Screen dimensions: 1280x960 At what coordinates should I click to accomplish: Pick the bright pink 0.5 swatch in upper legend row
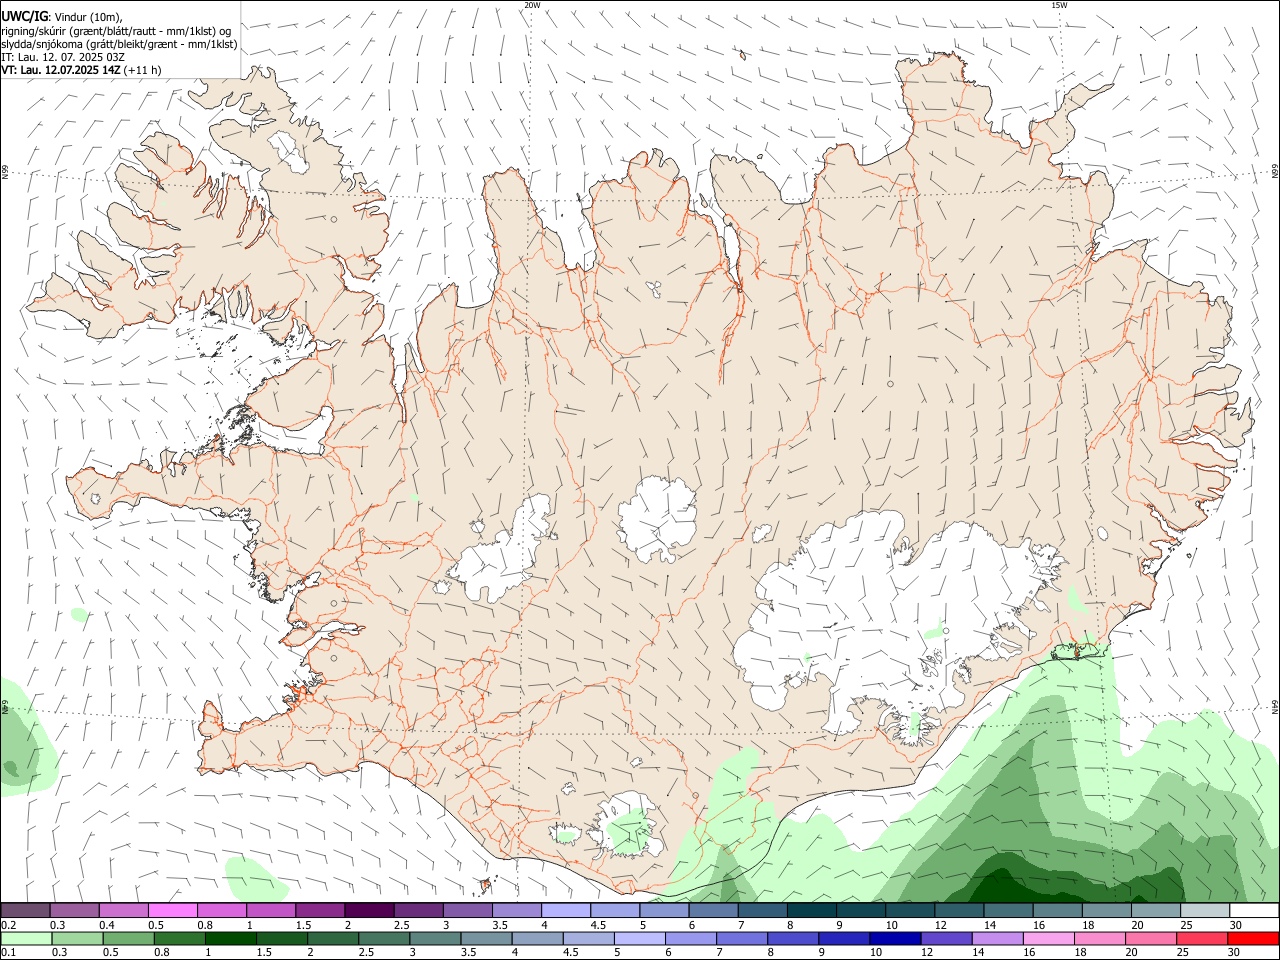[x=172, y=911]
